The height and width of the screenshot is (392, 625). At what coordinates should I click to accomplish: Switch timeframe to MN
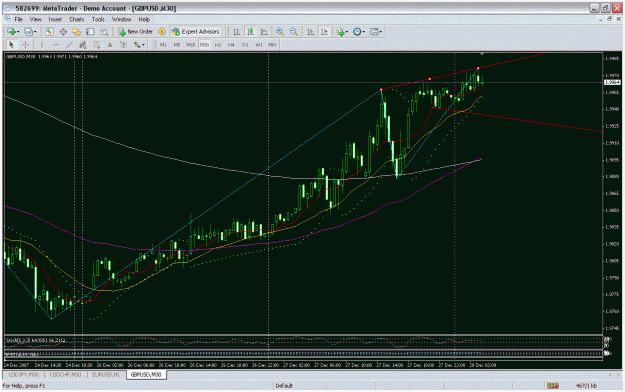click(x=272, y=45)
